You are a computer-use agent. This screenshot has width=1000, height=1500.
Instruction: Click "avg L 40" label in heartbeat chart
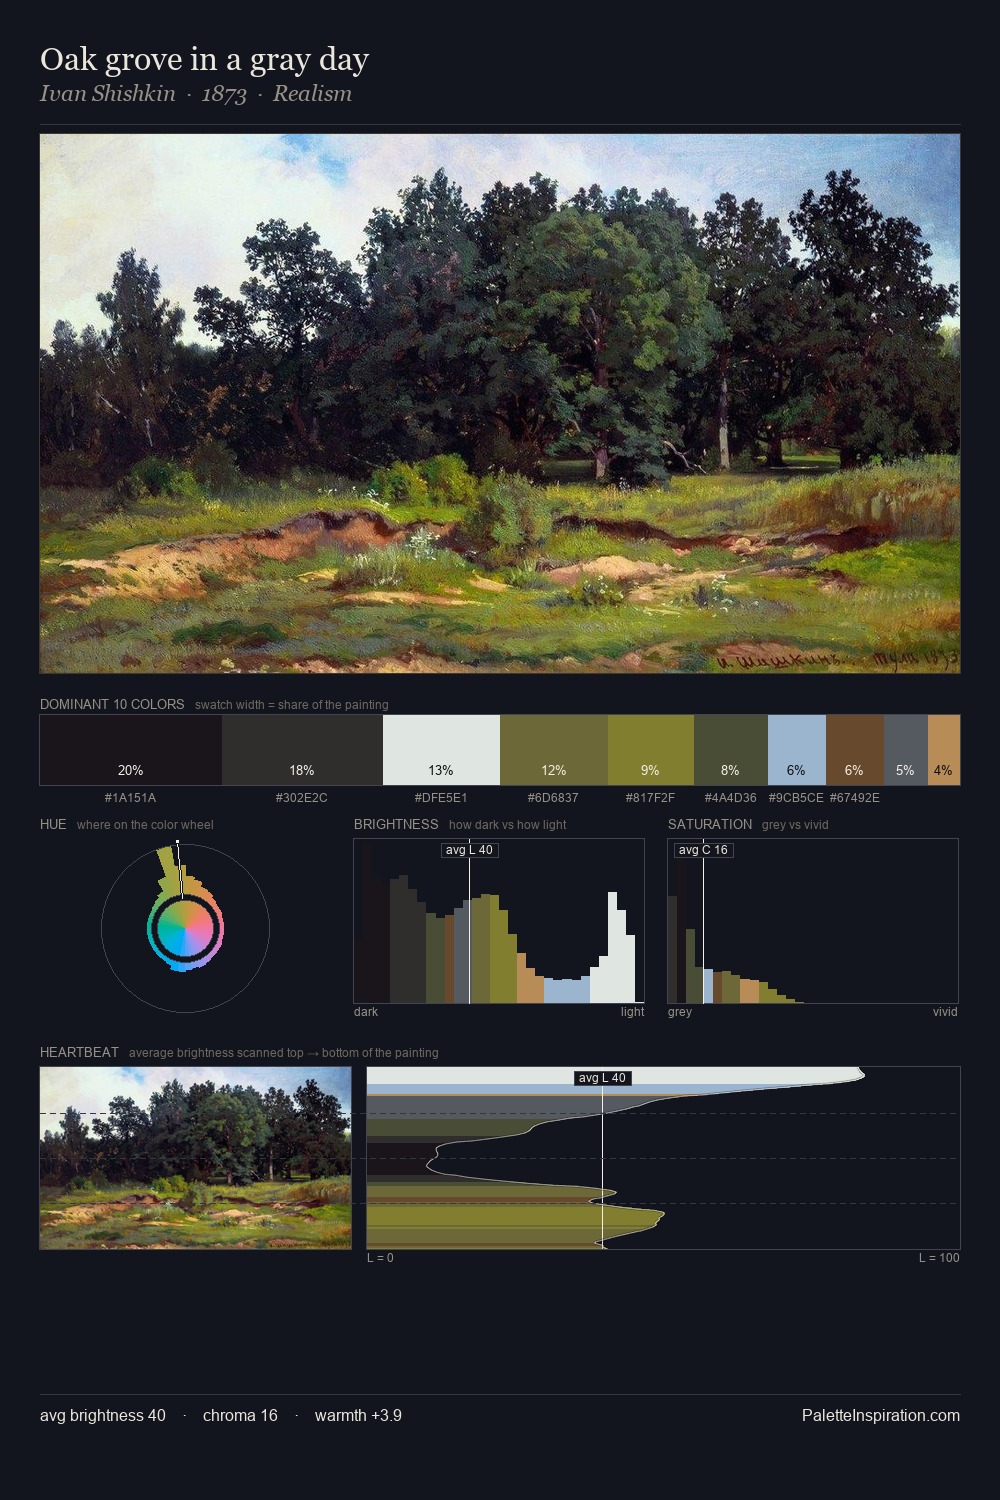point(602,1078)
